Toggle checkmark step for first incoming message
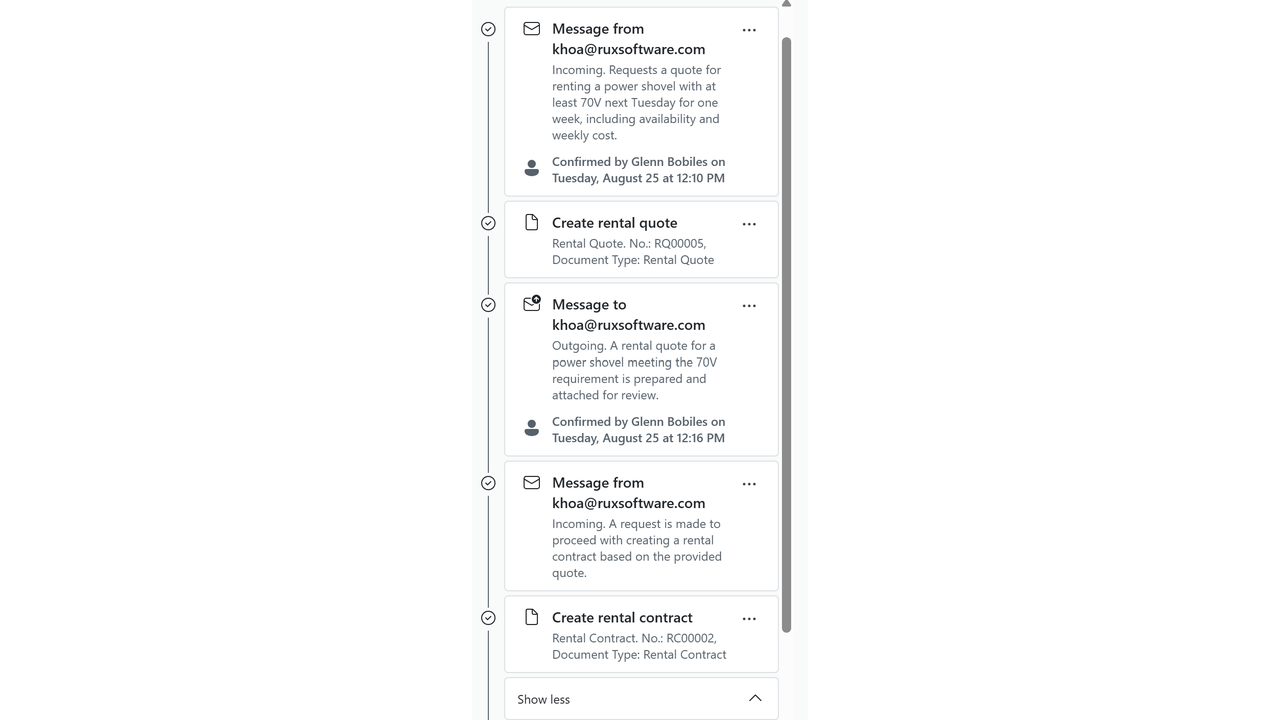This screenshot has width=1280, height=720. [488, 29]
